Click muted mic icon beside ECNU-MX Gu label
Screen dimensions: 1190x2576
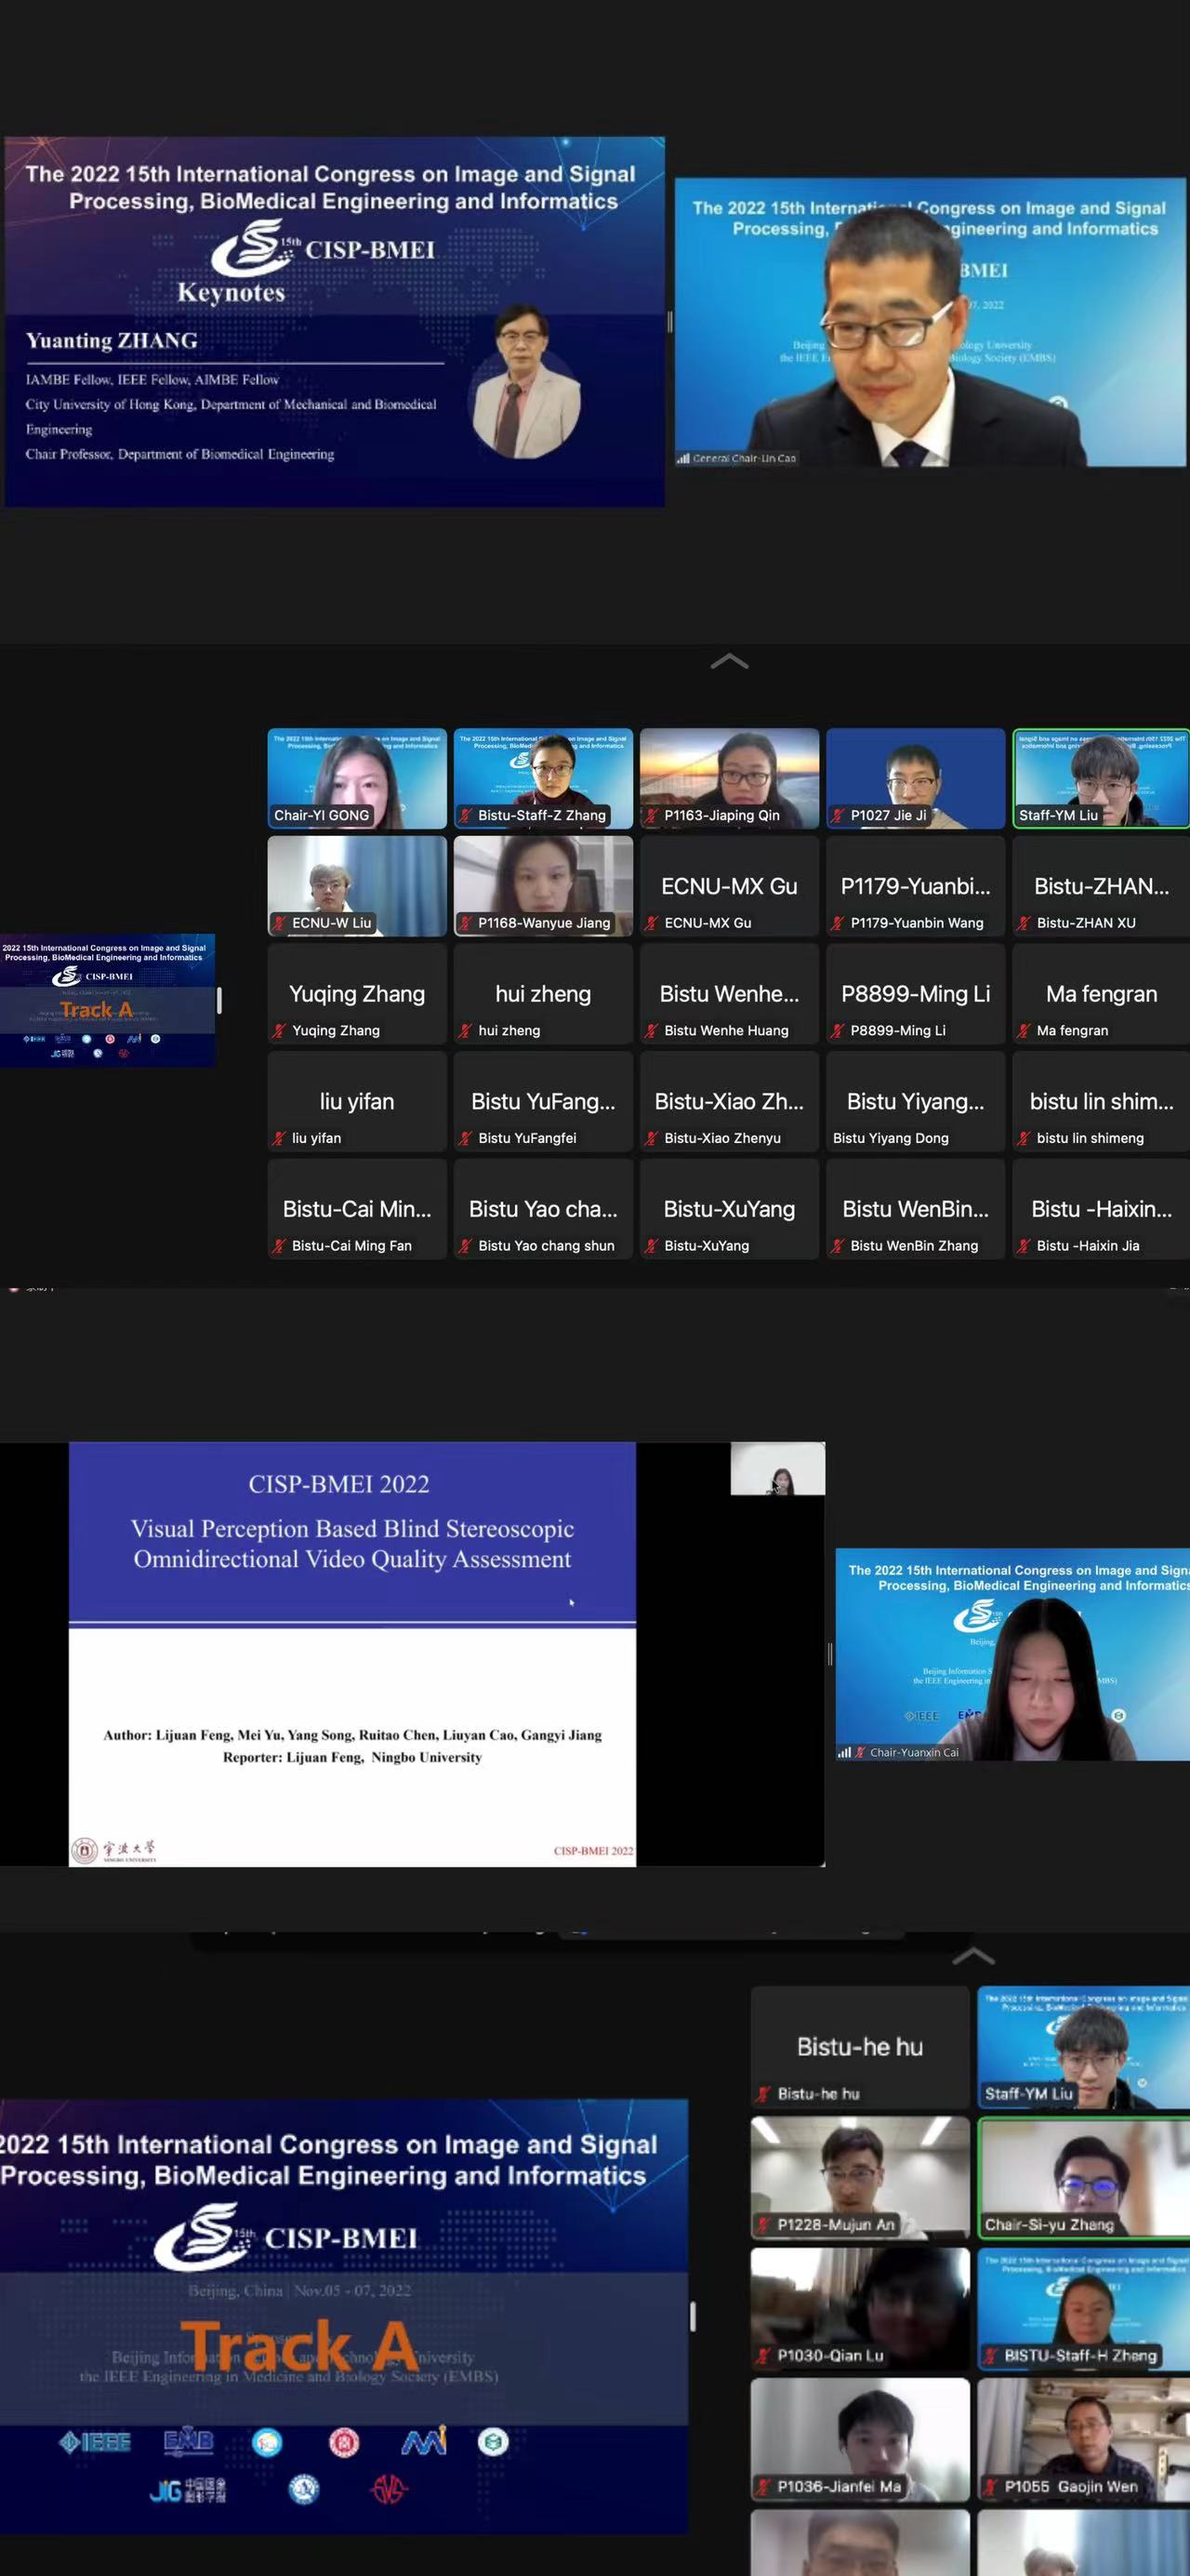[x=652, y=923]
